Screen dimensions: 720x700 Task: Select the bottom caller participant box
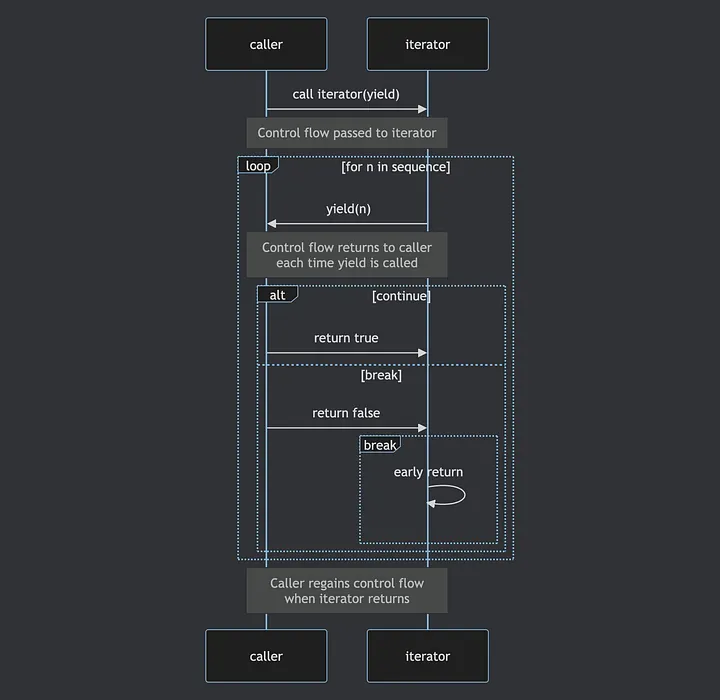pyautogui.click(x=266, y=656)
